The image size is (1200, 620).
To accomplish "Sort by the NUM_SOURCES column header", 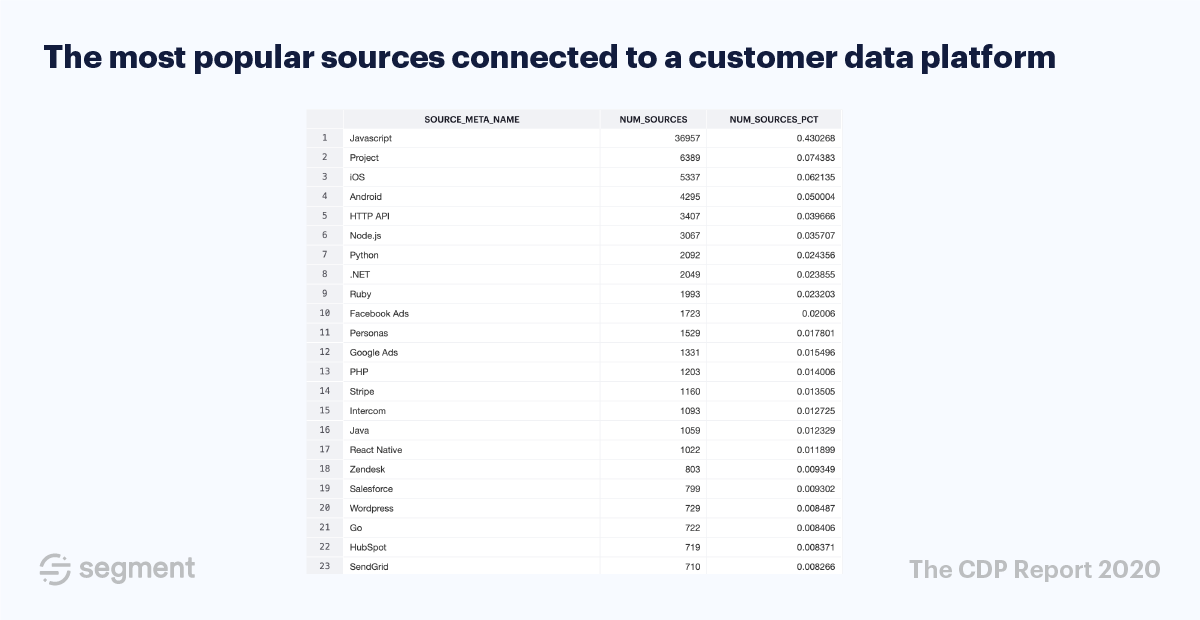I will [653, 119].
